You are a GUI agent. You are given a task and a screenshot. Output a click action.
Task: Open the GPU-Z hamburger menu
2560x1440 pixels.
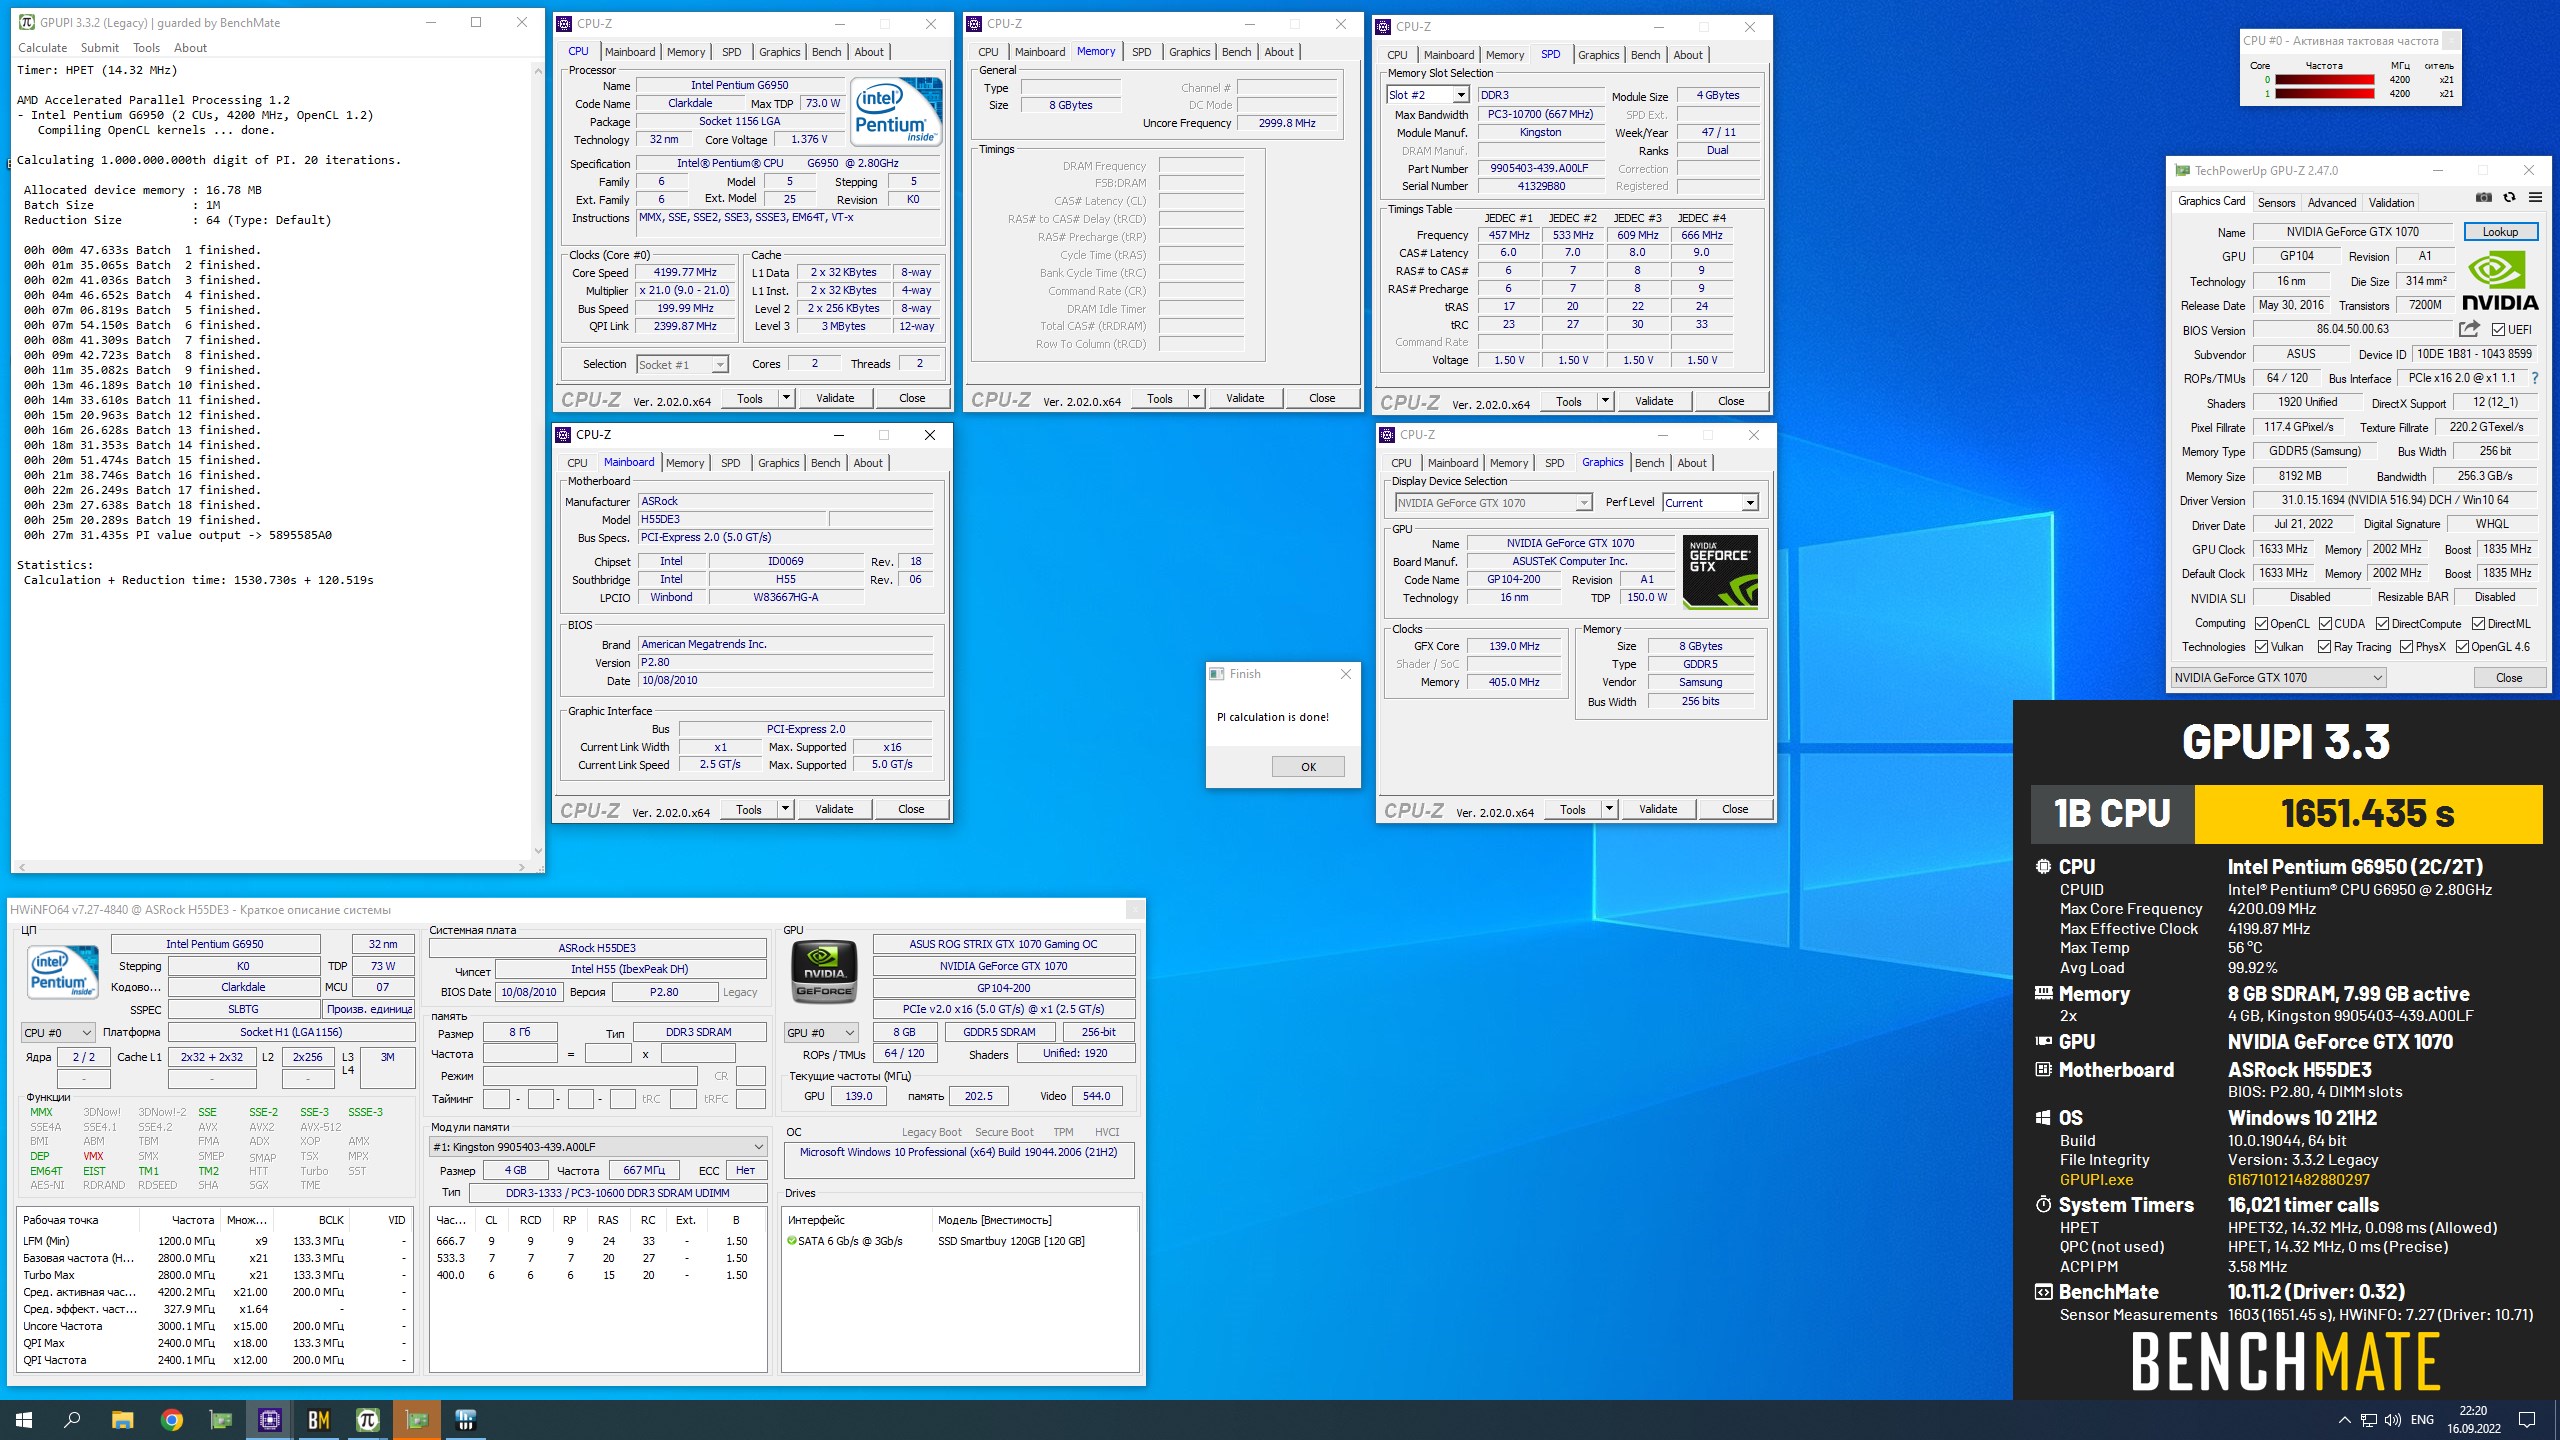[x=2535, y=198]
